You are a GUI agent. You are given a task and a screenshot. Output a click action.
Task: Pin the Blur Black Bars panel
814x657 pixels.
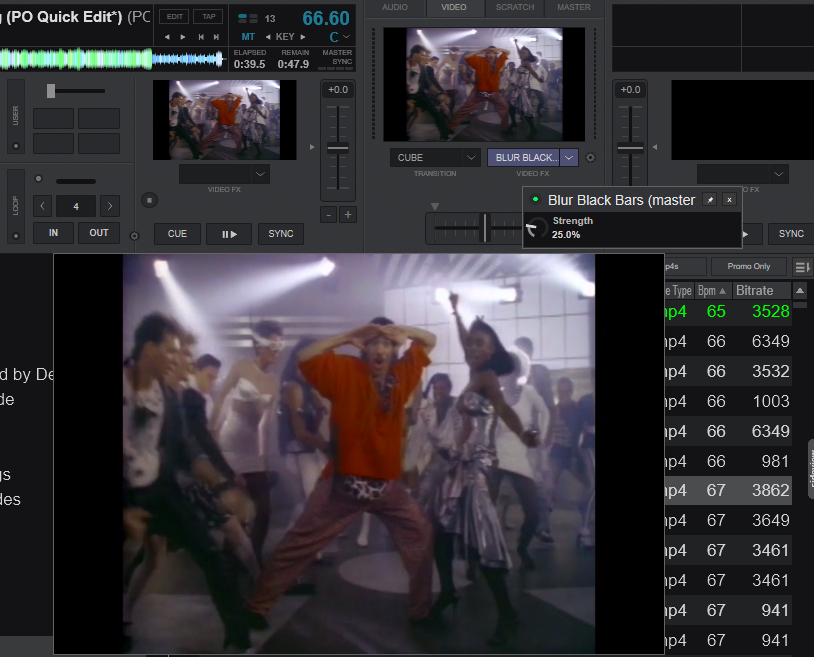click(710, 200)
